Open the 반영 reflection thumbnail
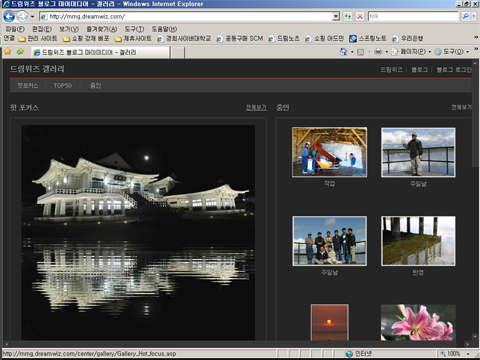The width and height of the screenshot is (480, 360). click(418, 241)
